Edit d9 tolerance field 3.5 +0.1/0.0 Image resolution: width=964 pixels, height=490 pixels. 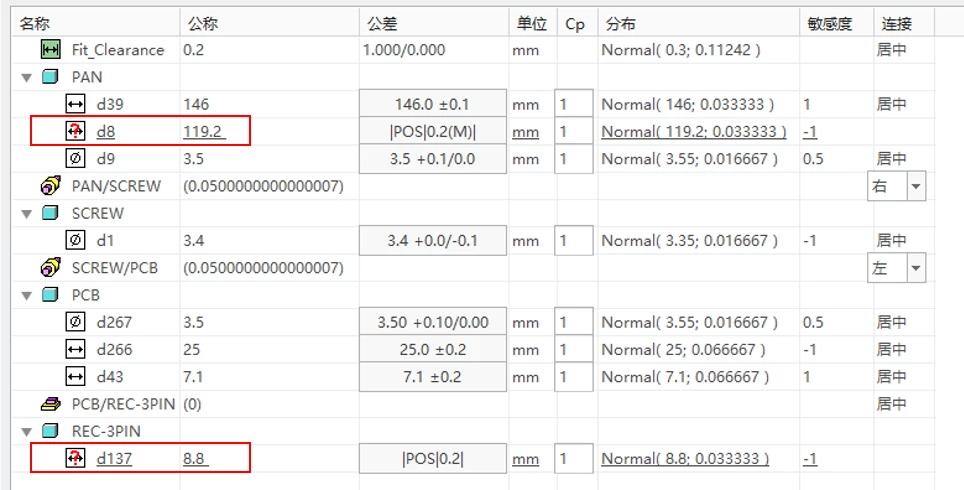coord(433,159)
